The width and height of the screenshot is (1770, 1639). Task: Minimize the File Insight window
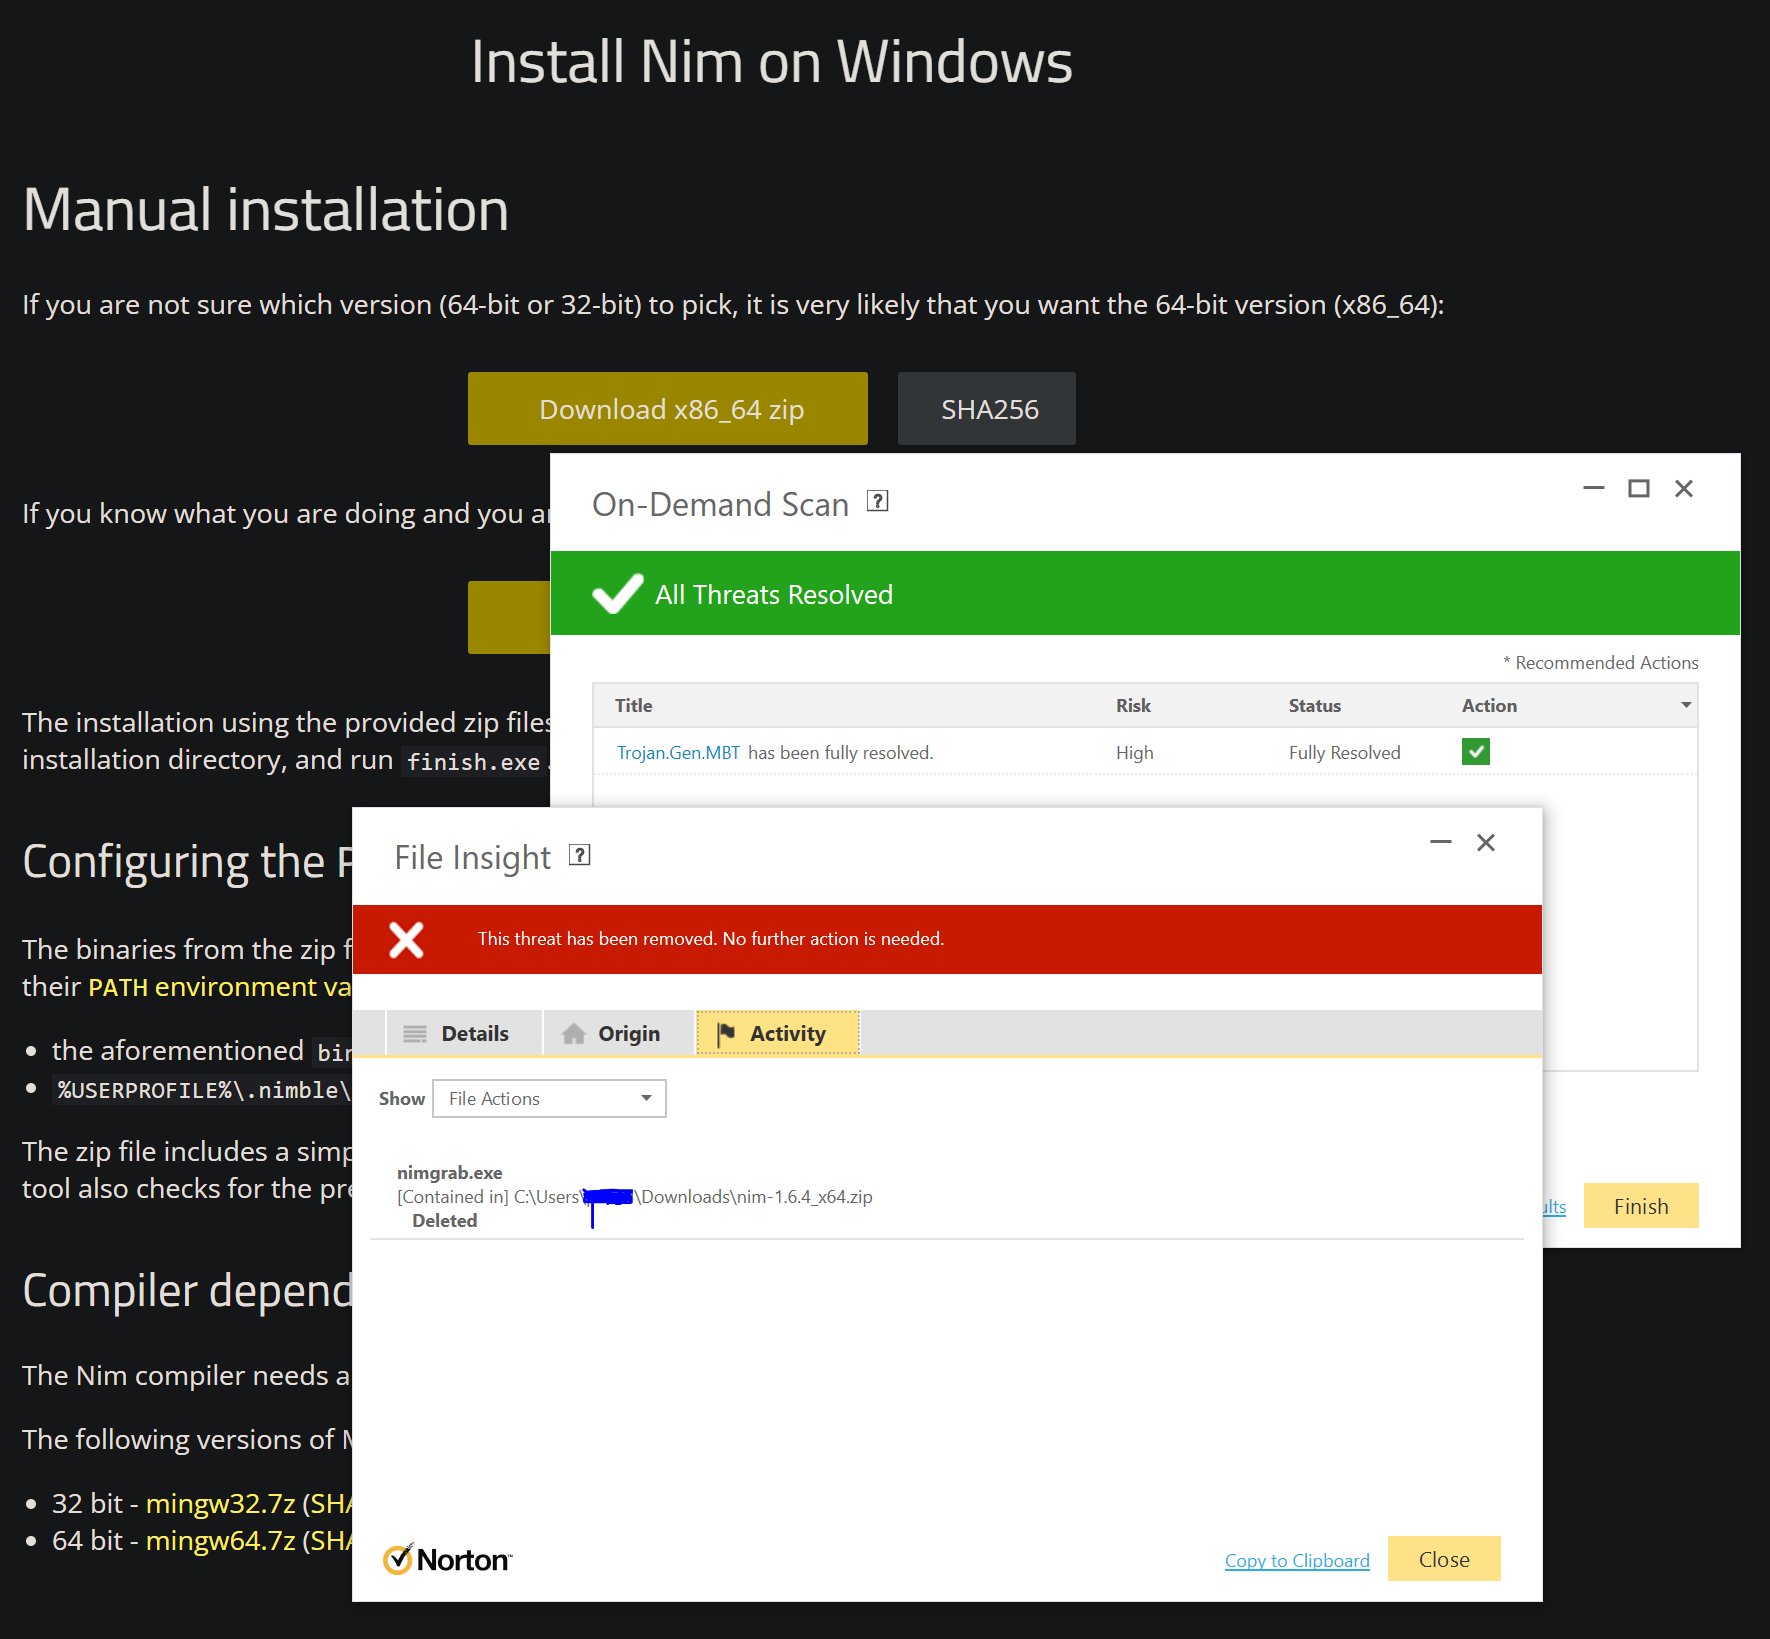(1440, 843)
